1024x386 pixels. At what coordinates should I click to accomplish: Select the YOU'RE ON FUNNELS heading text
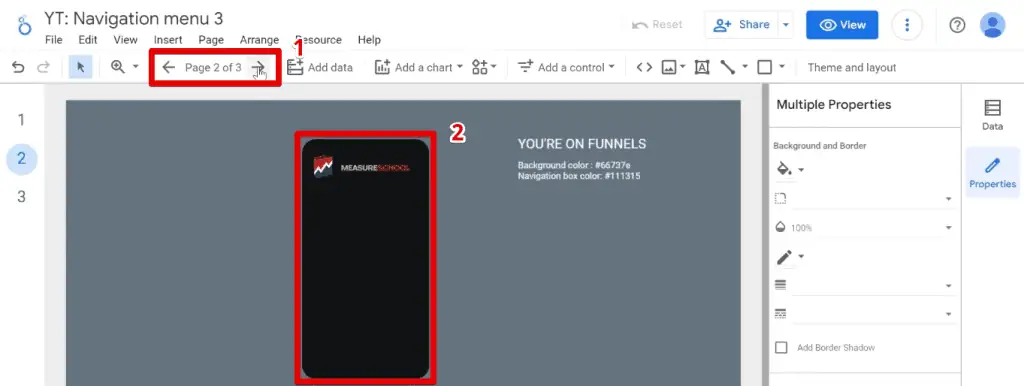tap(582, 144)
